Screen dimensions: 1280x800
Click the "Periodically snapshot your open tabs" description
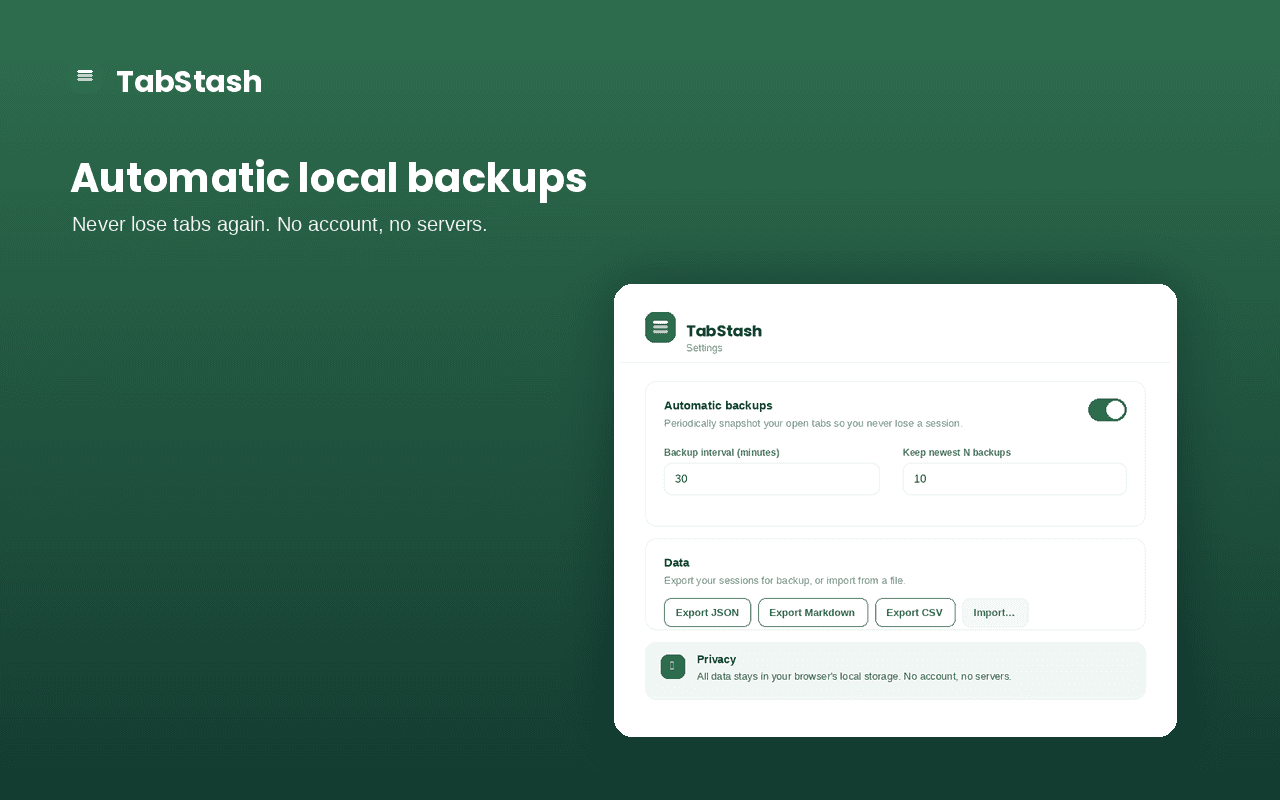[813, 423]
